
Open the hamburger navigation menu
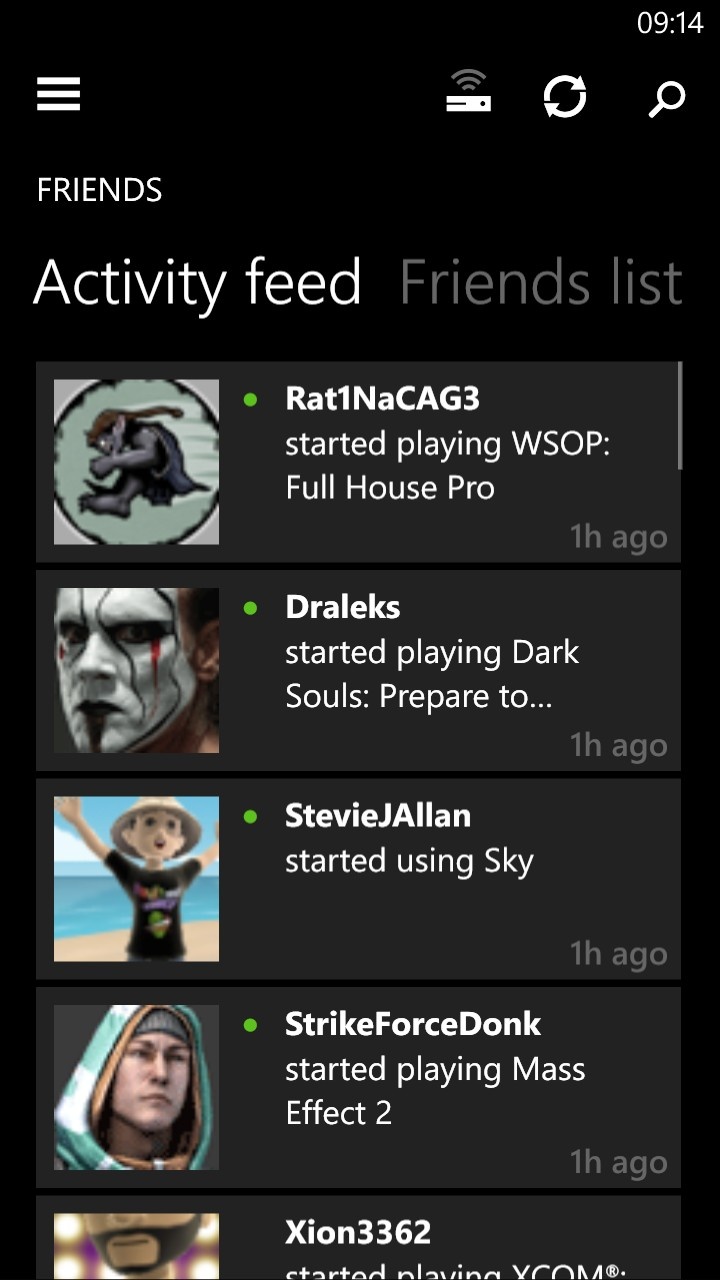click(59, 95)
